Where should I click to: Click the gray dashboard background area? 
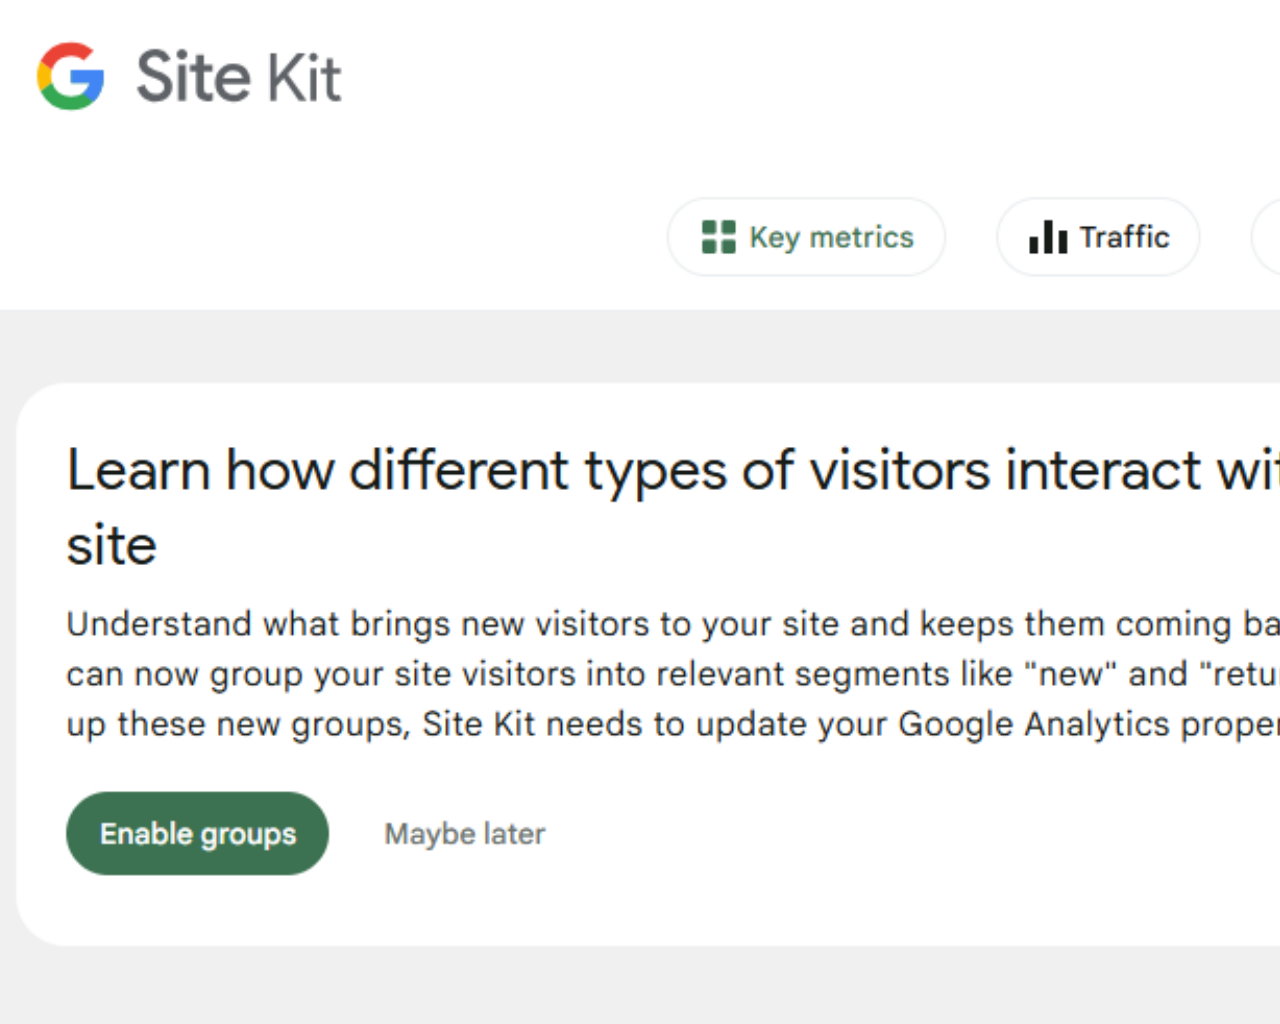click(640, 990)
